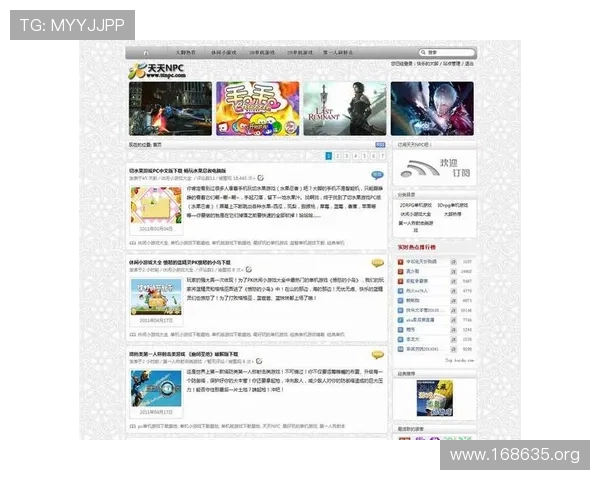
Task: Open the fruit game thumbnail in first post
Action: pyautogui.click(x=156, y=205)
